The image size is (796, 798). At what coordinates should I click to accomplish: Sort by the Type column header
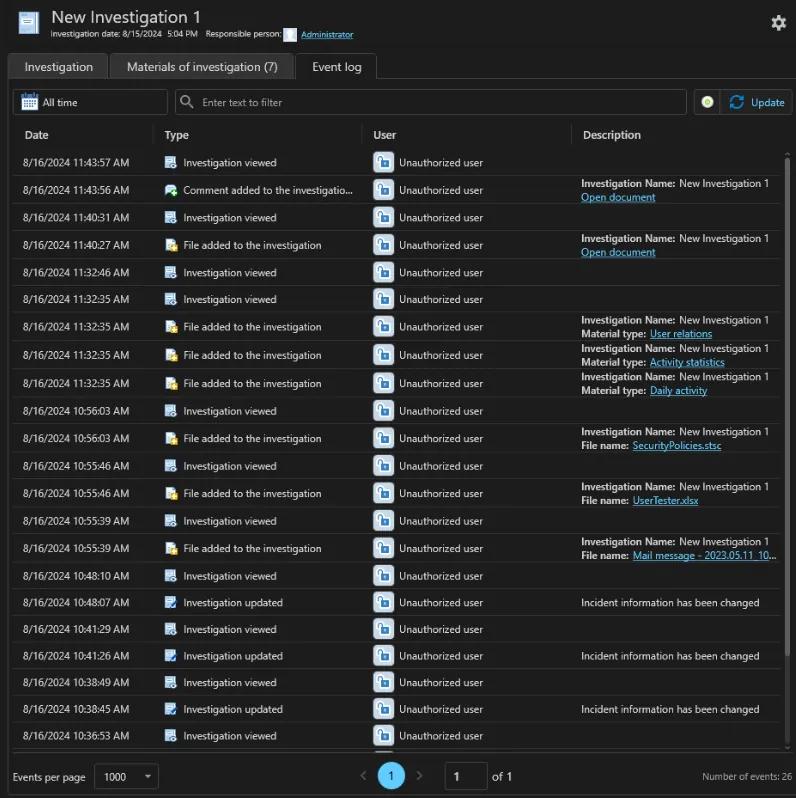pos(176,135)
